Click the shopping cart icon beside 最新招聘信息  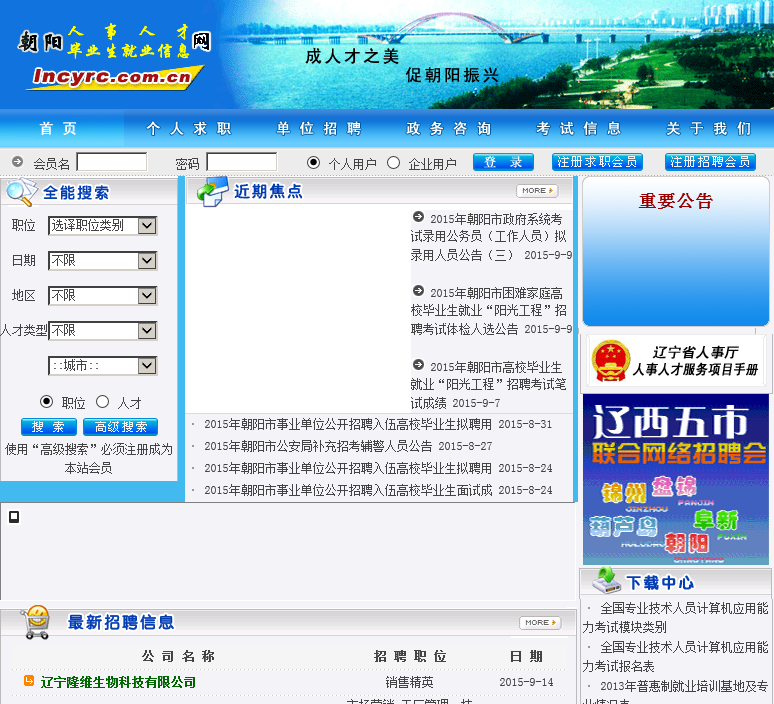pyautogui.click(x=35, y=623)
